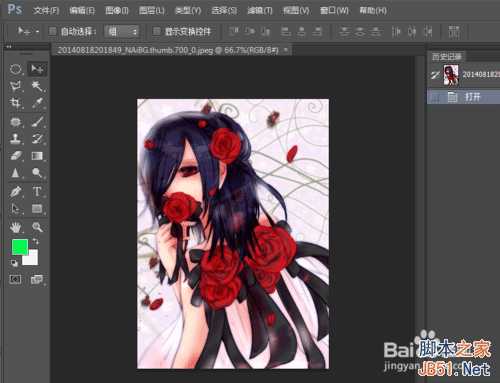Select the Move tool

point(37,69)
